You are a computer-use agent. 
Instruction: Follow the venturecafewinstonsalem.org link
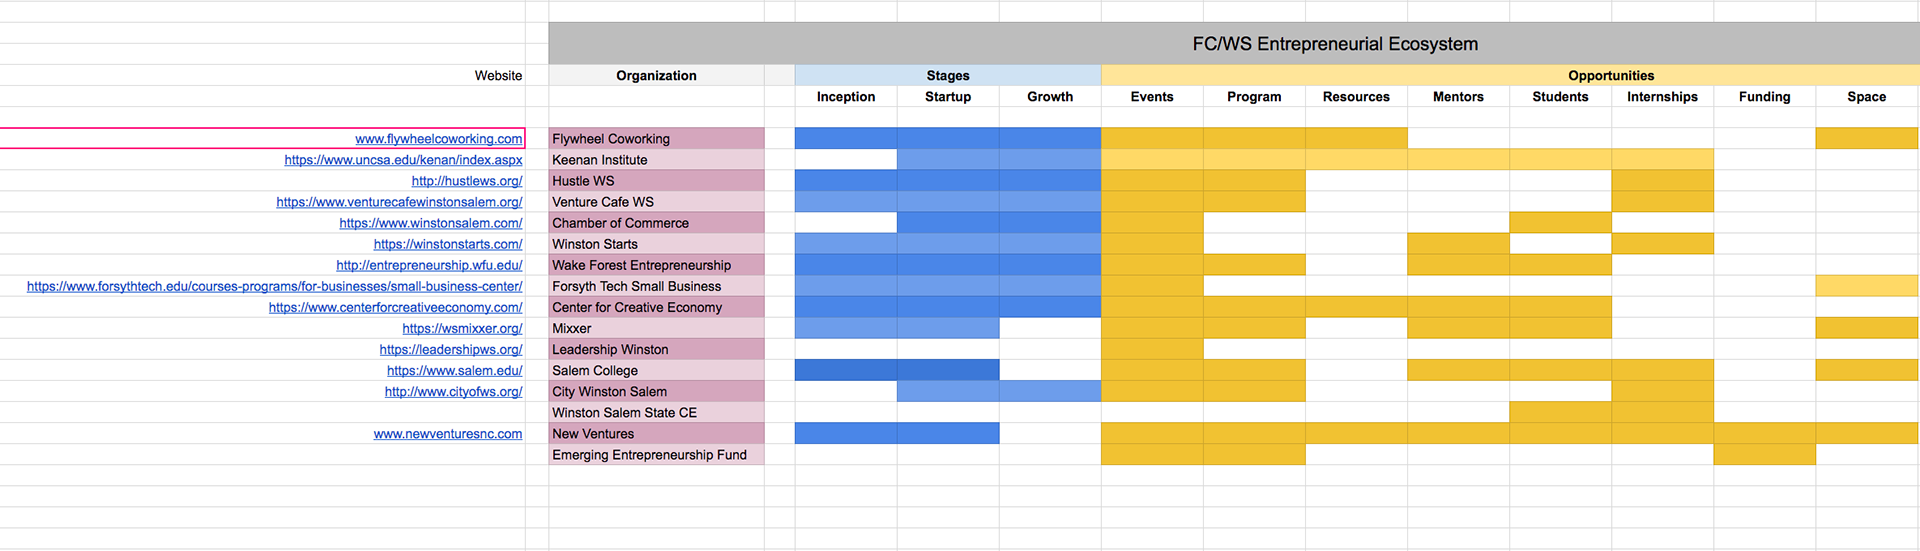click(399, 202)
